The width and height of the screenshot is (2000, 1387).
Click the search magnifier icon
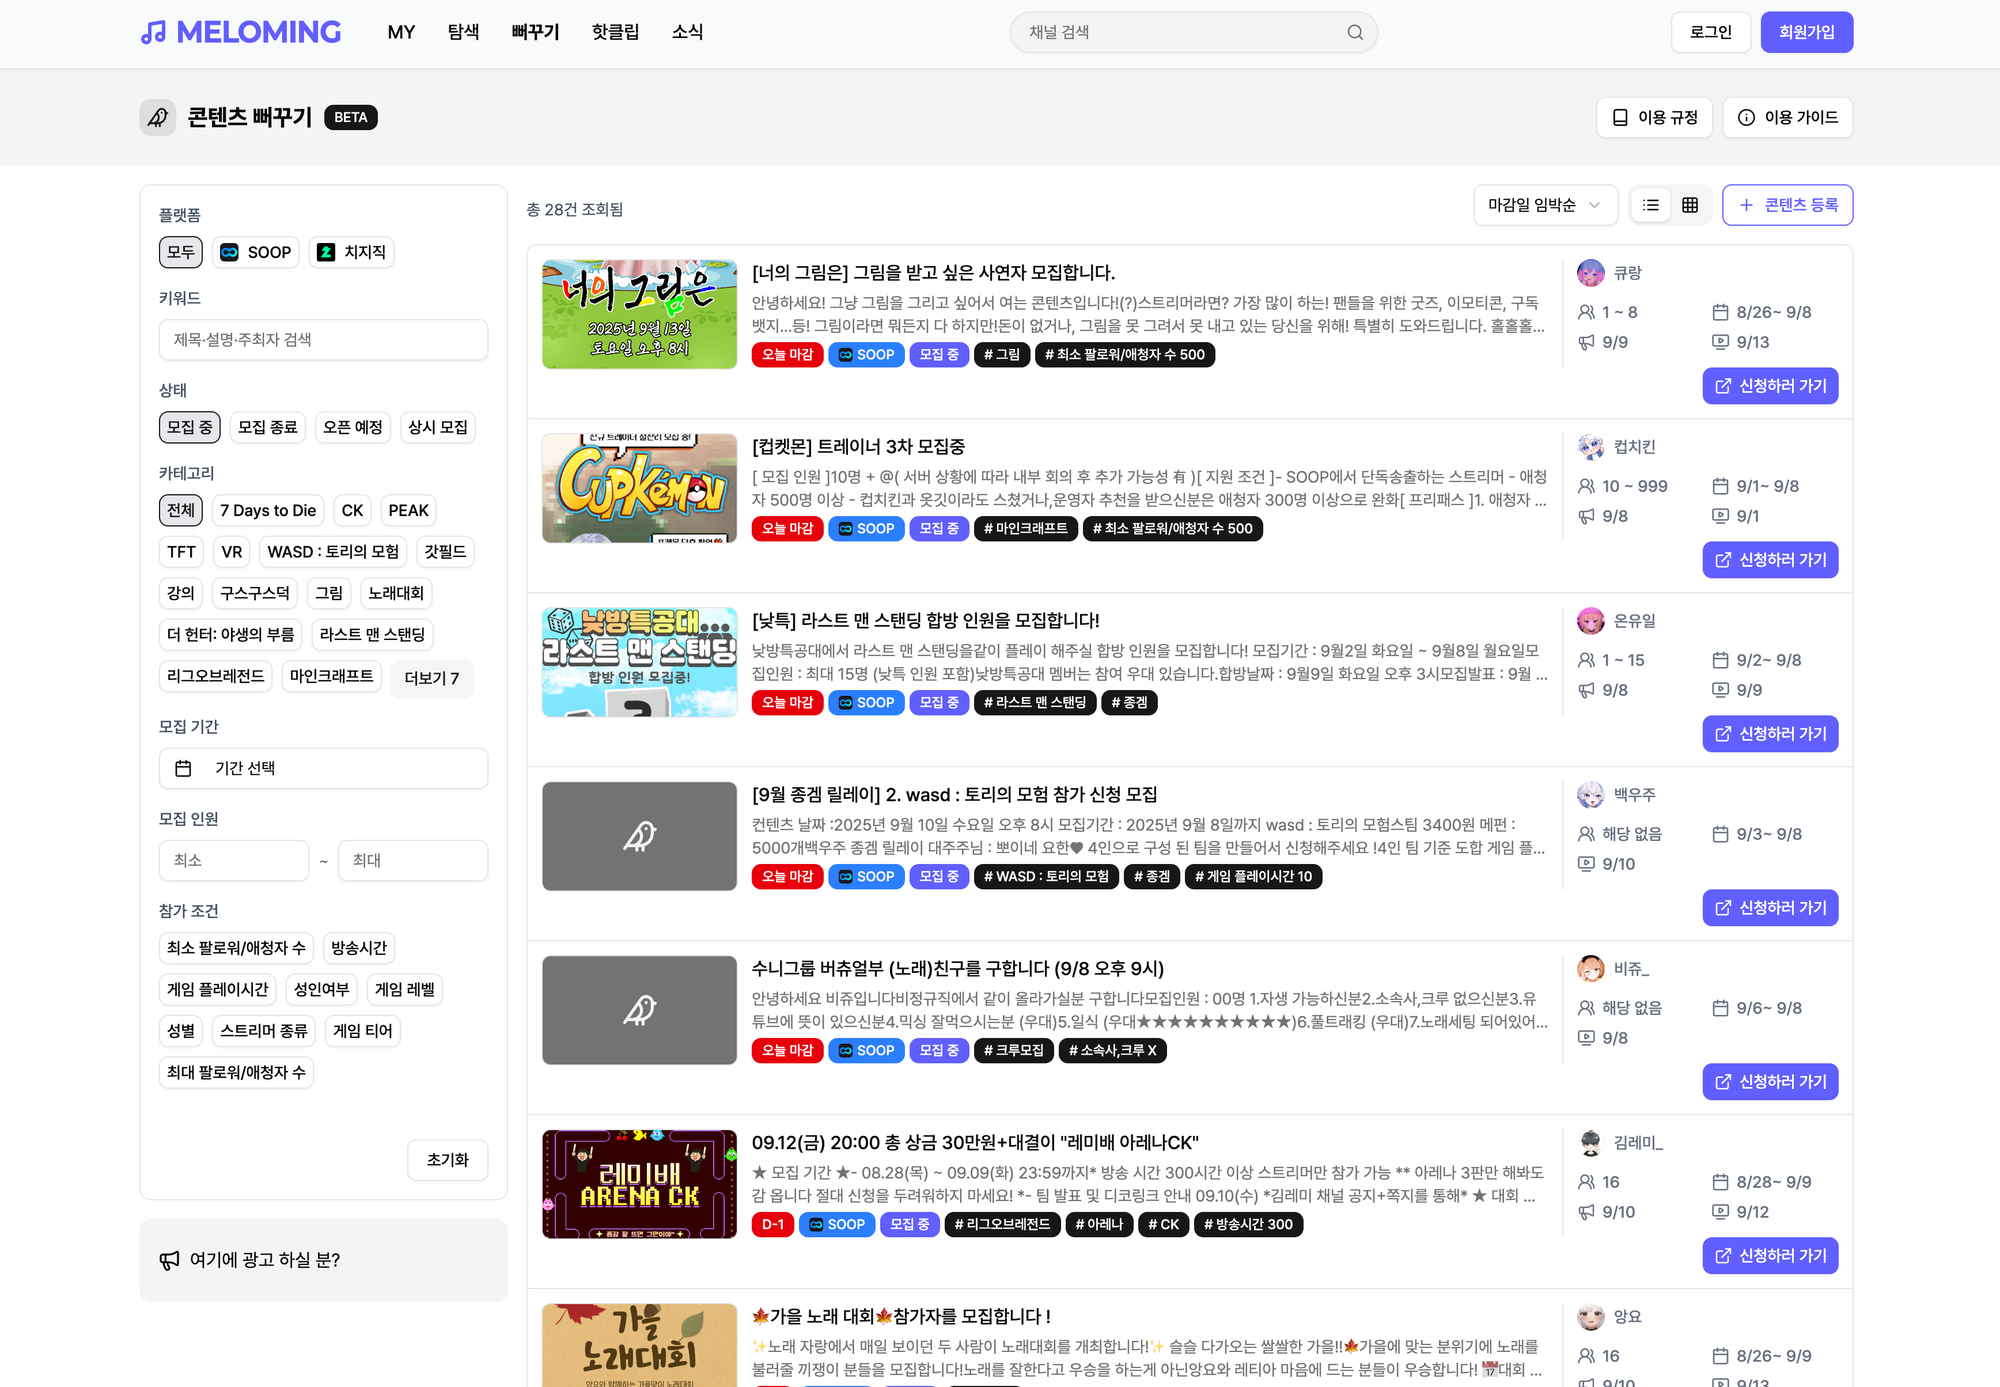pyautogui.click(x=1355, y=32)
